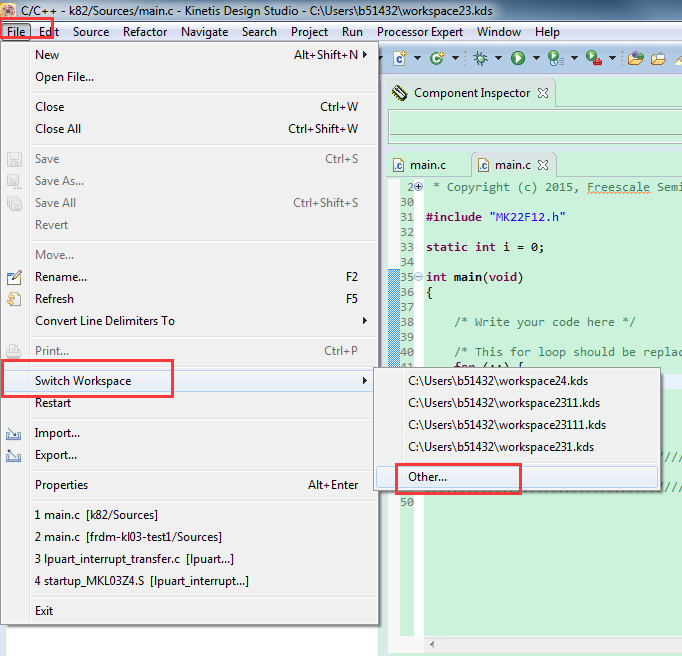The width and height of the screenshot is (682, 656).
Task: Open the Run menu
Action: click(352, 32)
